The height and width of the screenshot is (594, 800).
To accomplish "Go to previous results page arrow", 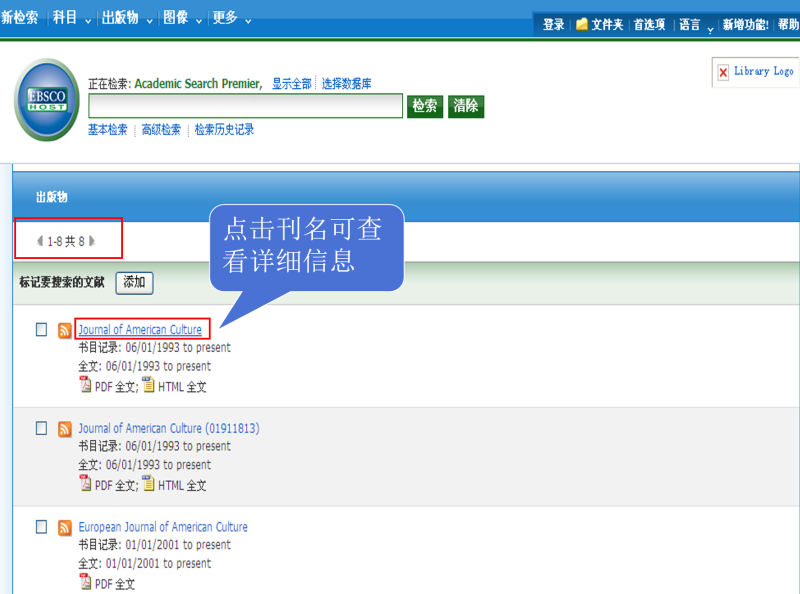I will tap(40, 241).
